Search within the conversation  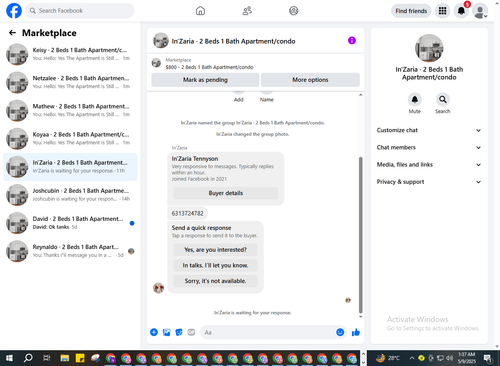click(x=443, y=99)
